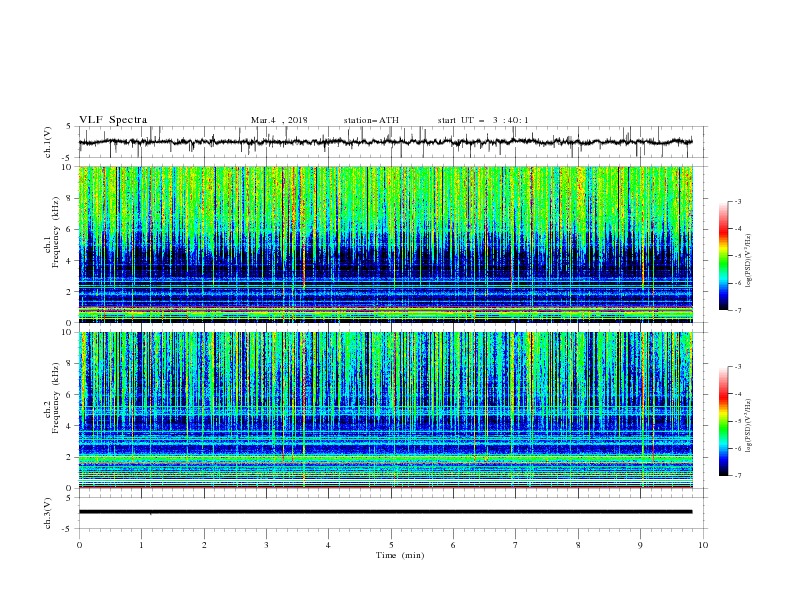
Task: Click the 'VLF Spectra' title text
Action: pos(113,120)
